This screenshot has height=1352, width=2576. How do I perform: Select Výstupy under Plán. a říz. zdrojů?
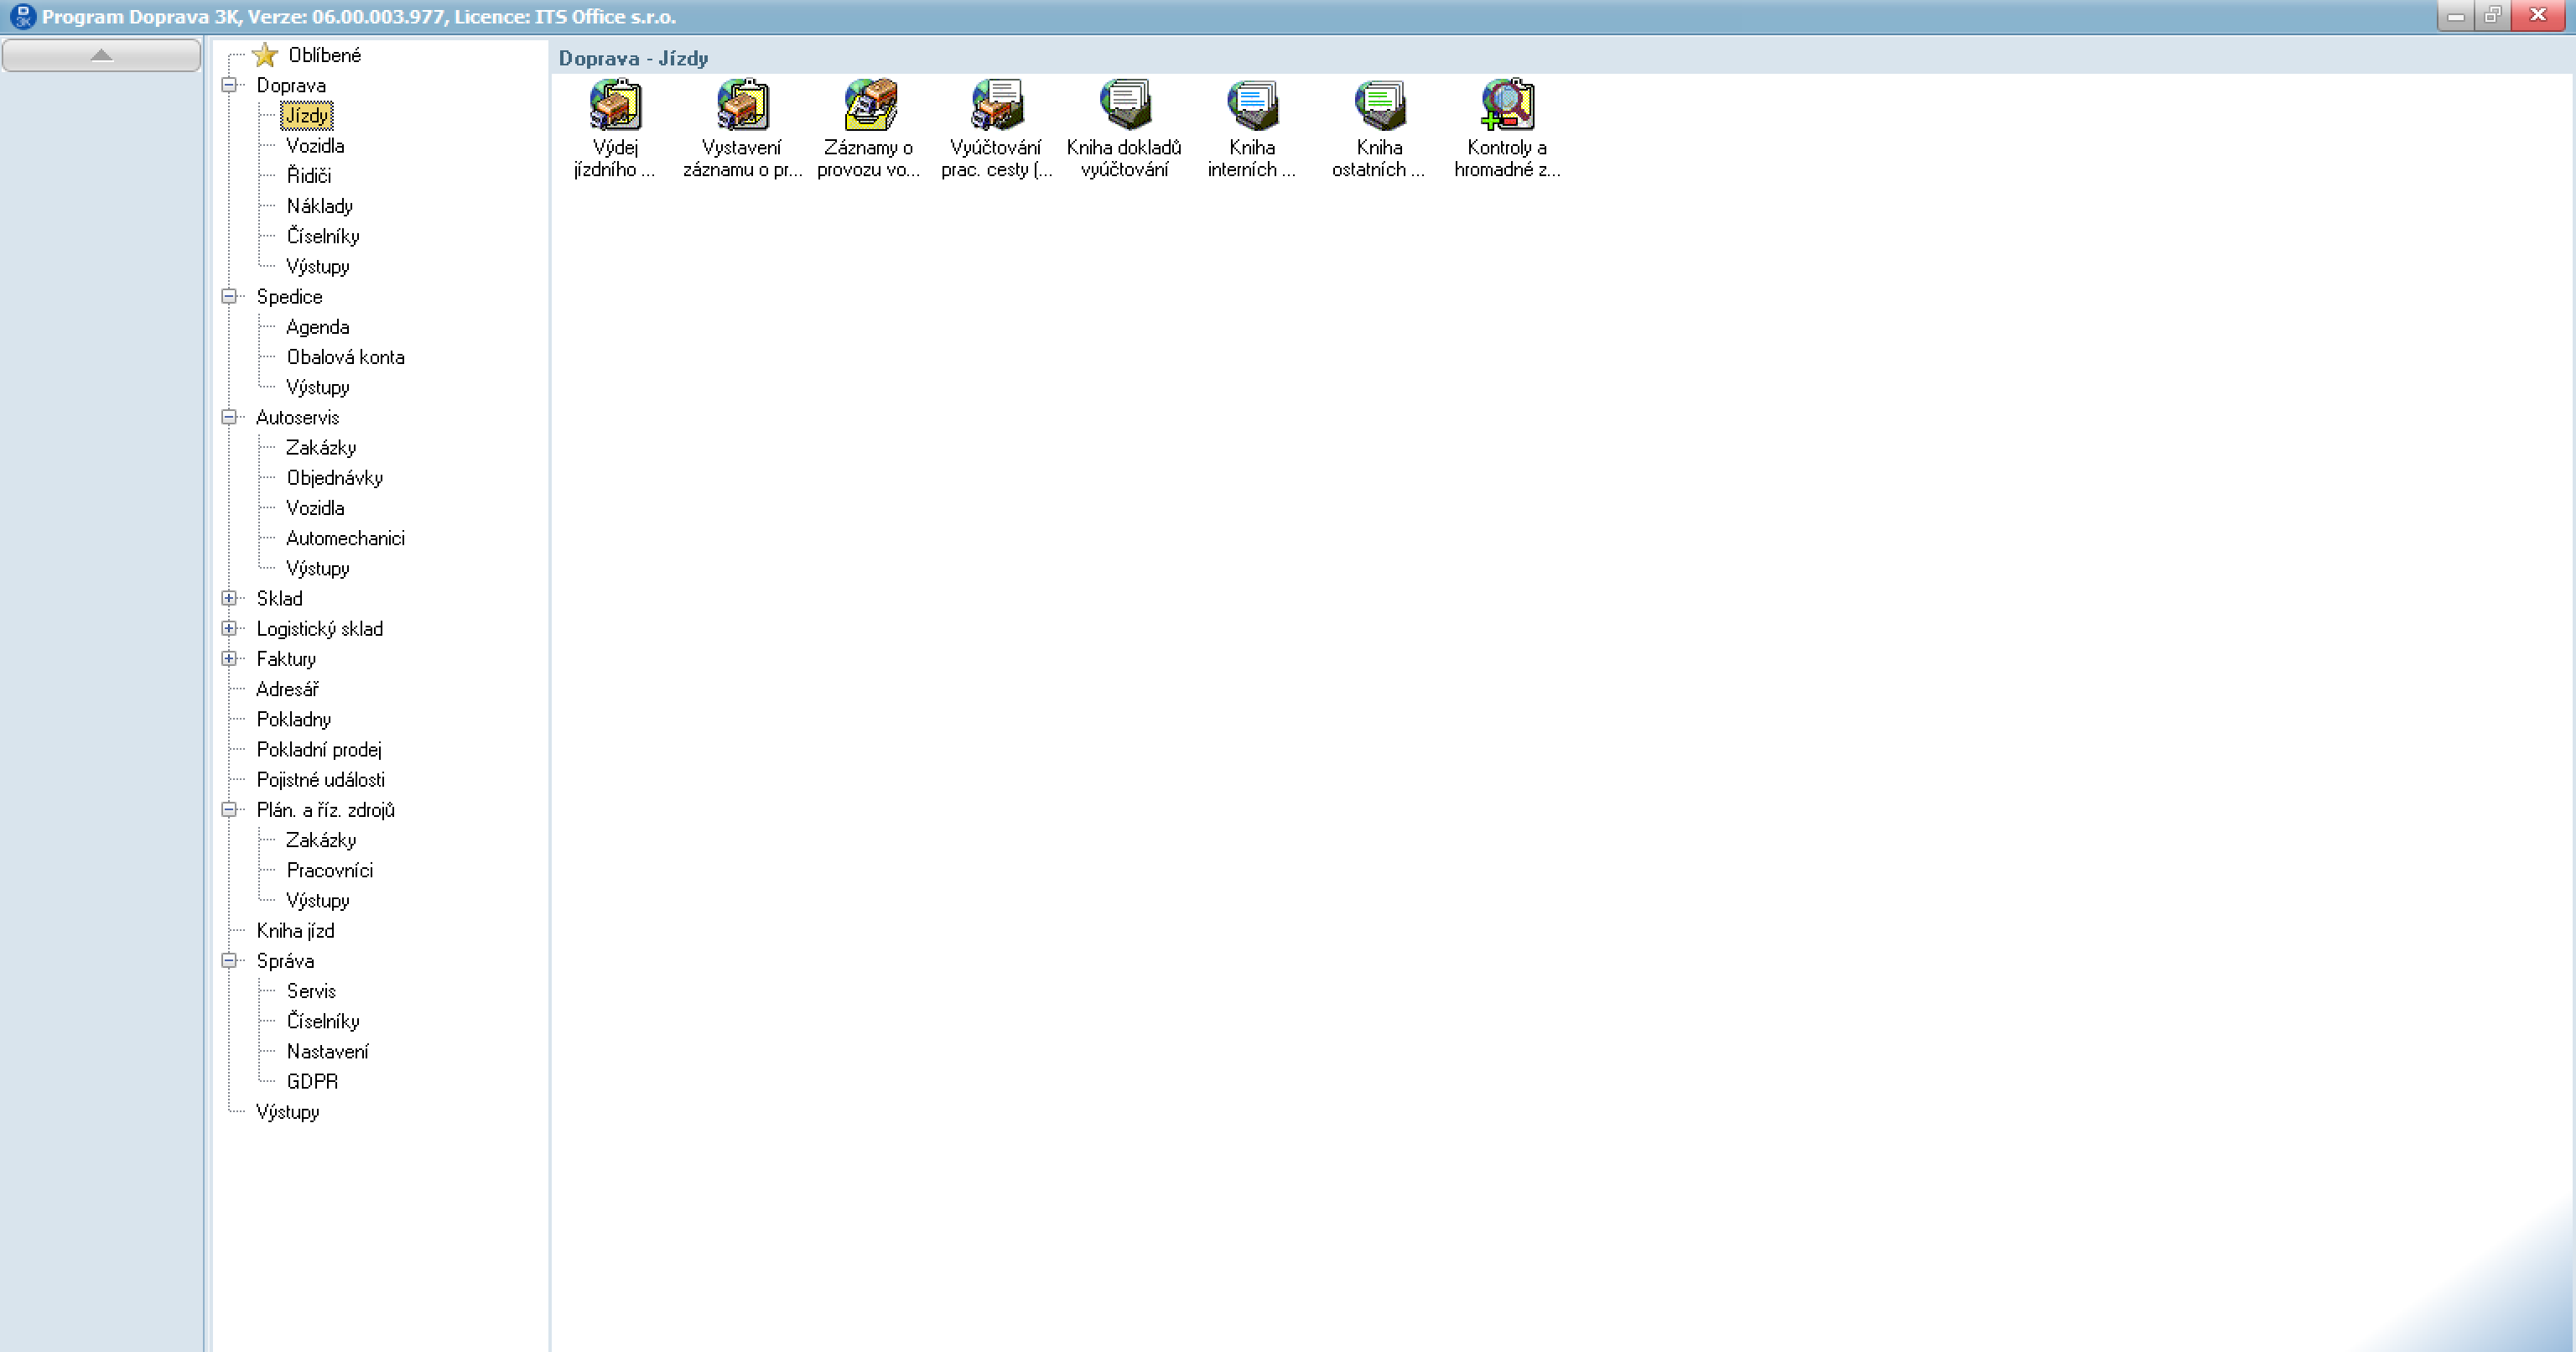(x=317, y=900)
